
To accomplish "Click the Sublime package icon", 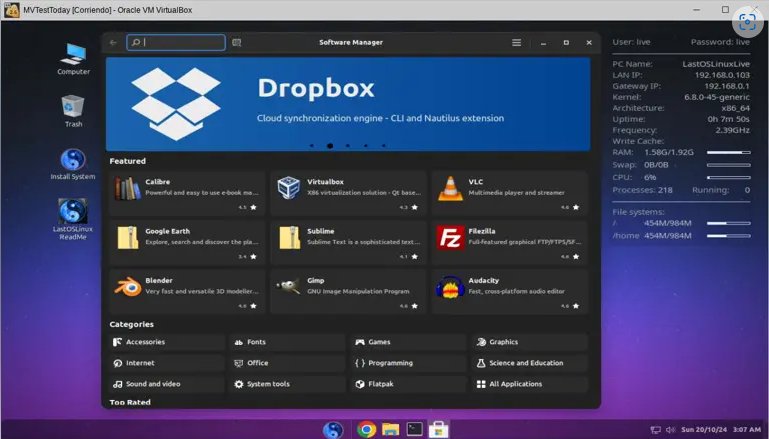I will click(x=289, y=237).
